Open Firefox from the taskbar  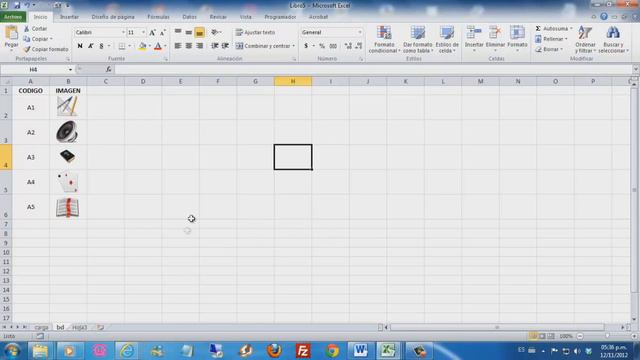pos(274,351)
